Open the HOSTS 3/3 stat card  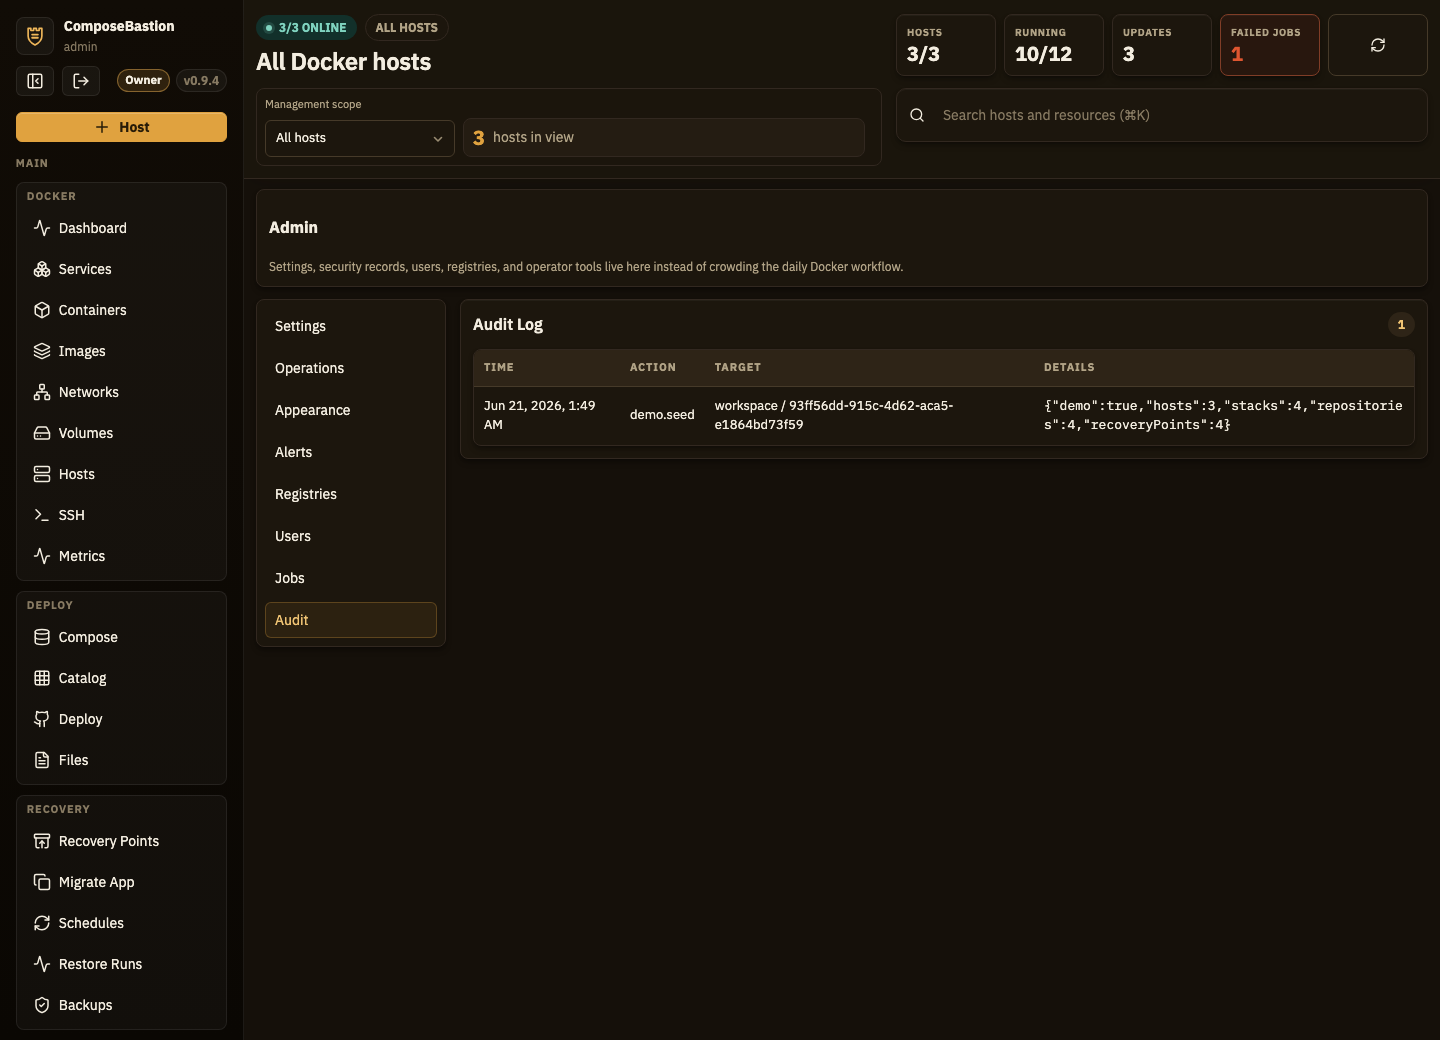[x=945, y=45]
